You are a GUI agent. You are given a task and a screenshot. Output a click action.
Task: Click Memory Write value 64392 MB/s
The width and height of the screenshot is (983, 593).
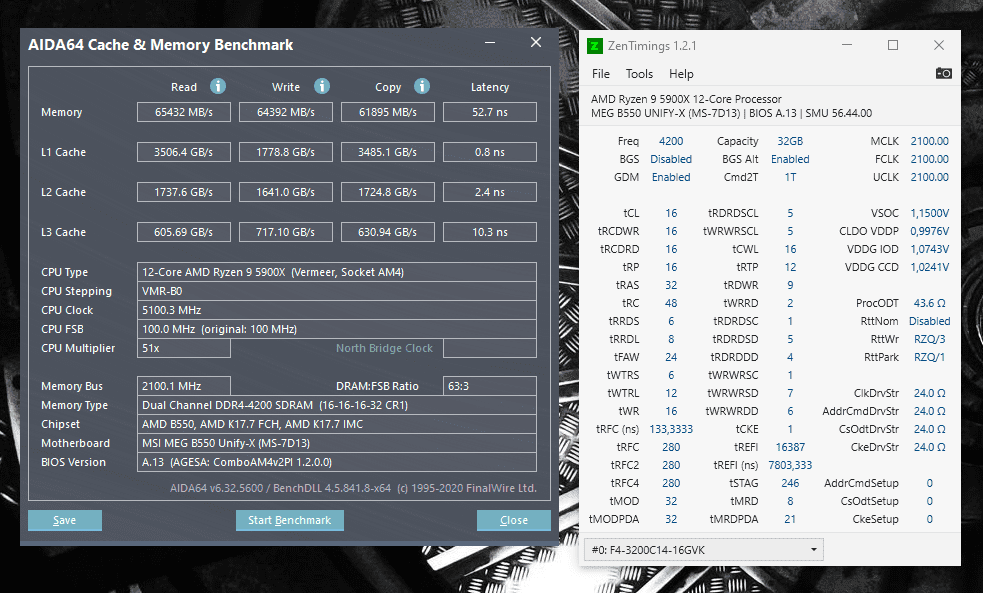[286, 112]
